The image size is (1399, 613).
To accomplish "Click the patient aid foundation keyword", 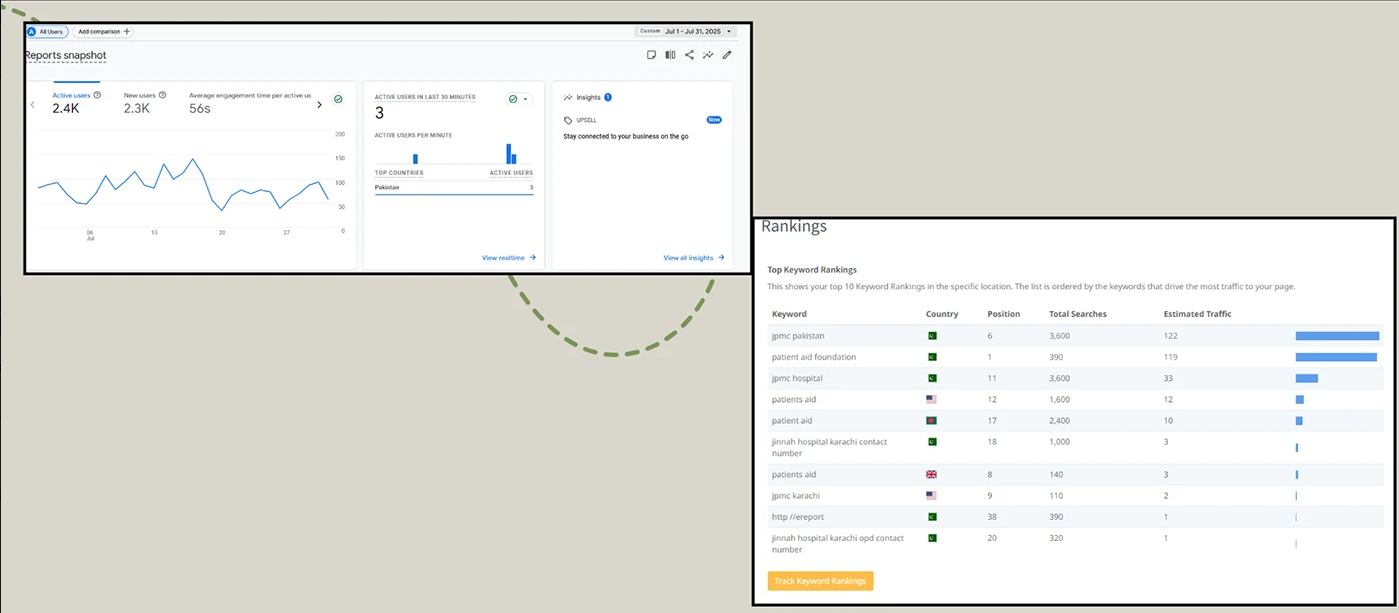I will 814,357.
